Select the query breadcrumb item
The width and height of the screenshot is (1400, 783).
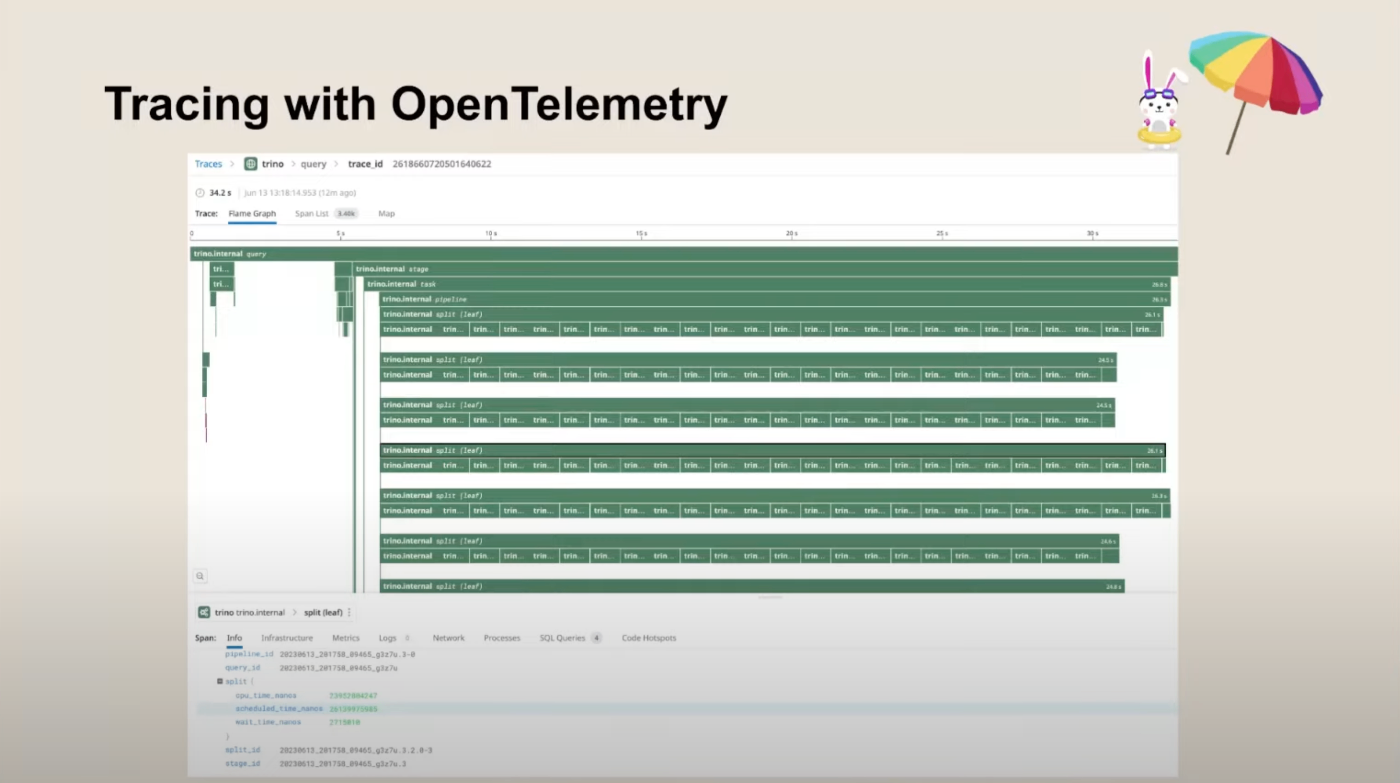(313, 164)
